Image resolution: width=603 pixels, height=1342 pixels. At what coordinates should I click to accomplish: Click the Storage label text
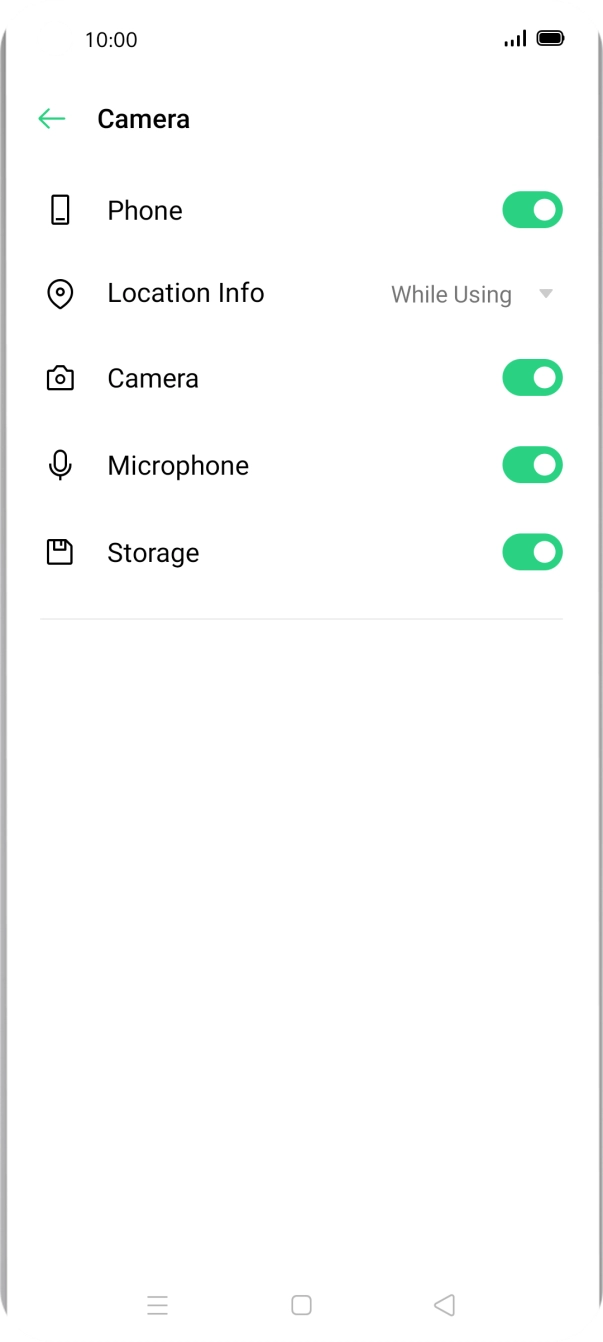[153, 552]
